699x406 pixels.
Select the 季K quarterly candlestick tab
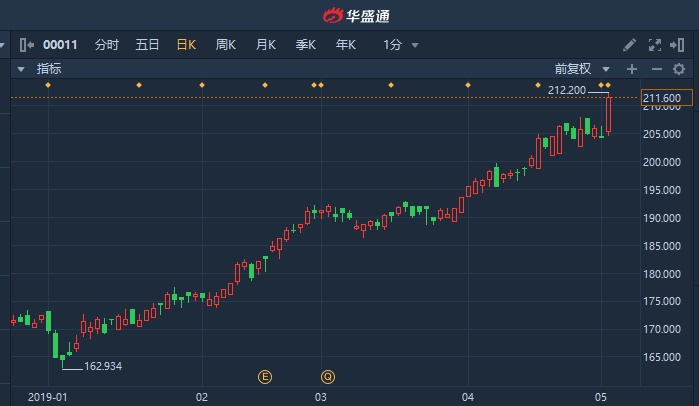click(306, 45)
